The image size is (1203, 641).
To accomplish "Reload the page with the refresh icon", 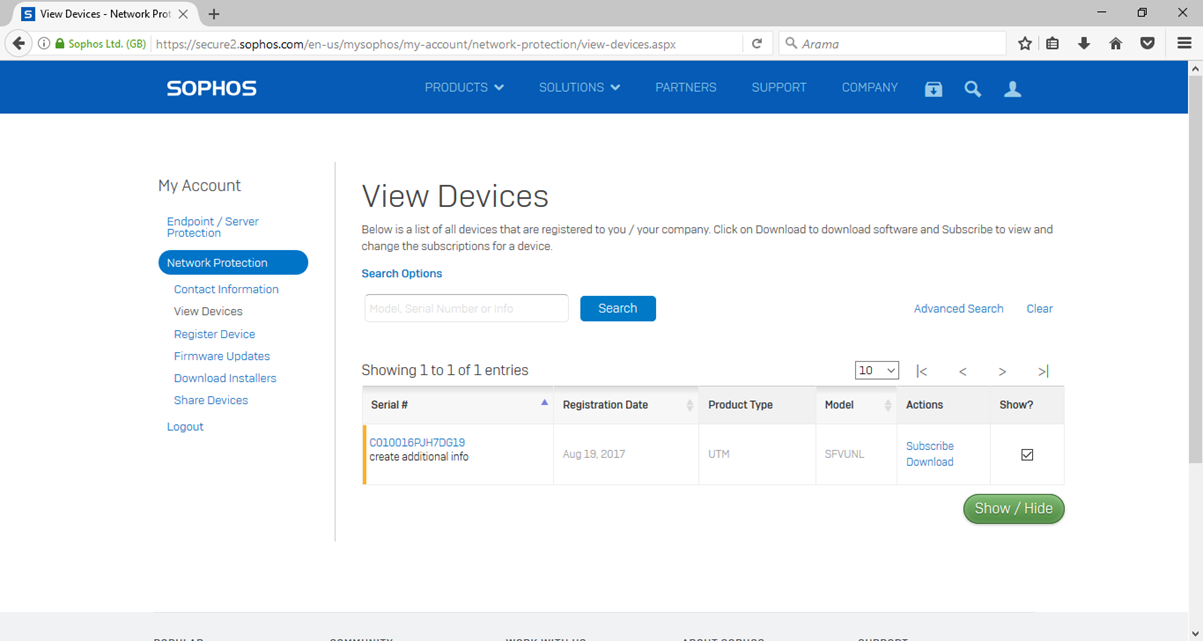I will click(x=757, y=44).
